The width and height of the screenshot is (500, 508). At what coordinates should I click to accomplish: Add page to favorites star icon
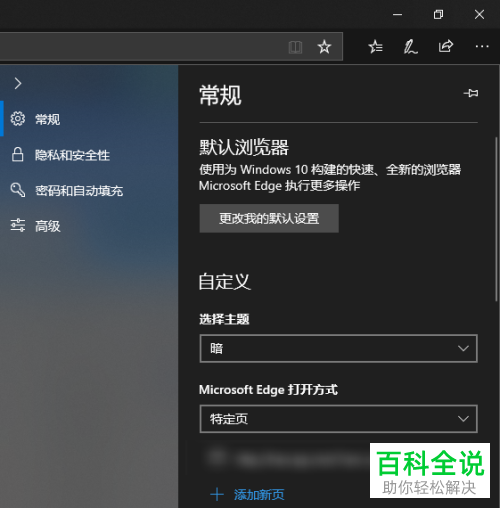point(324,47)
